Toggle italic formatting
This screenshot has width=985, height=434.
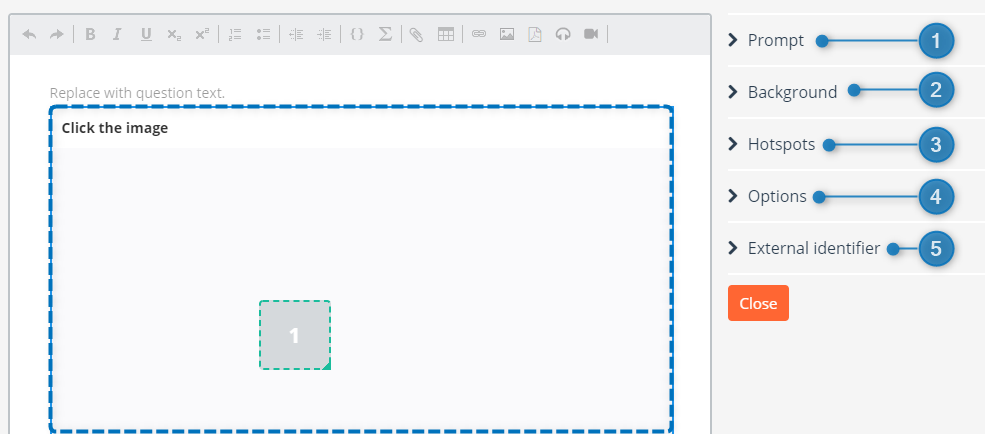point(117,34)
